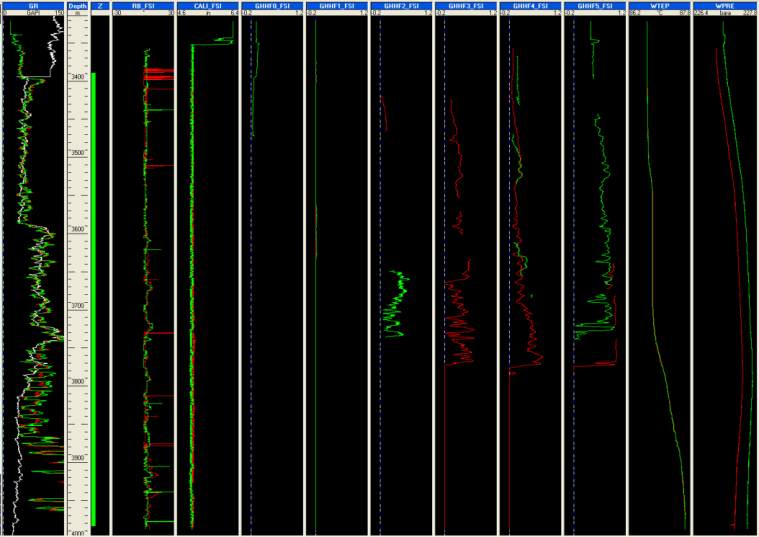Screen dimensions: 759x537
Task: Click the Depth track header
Action: click(78, 5)
